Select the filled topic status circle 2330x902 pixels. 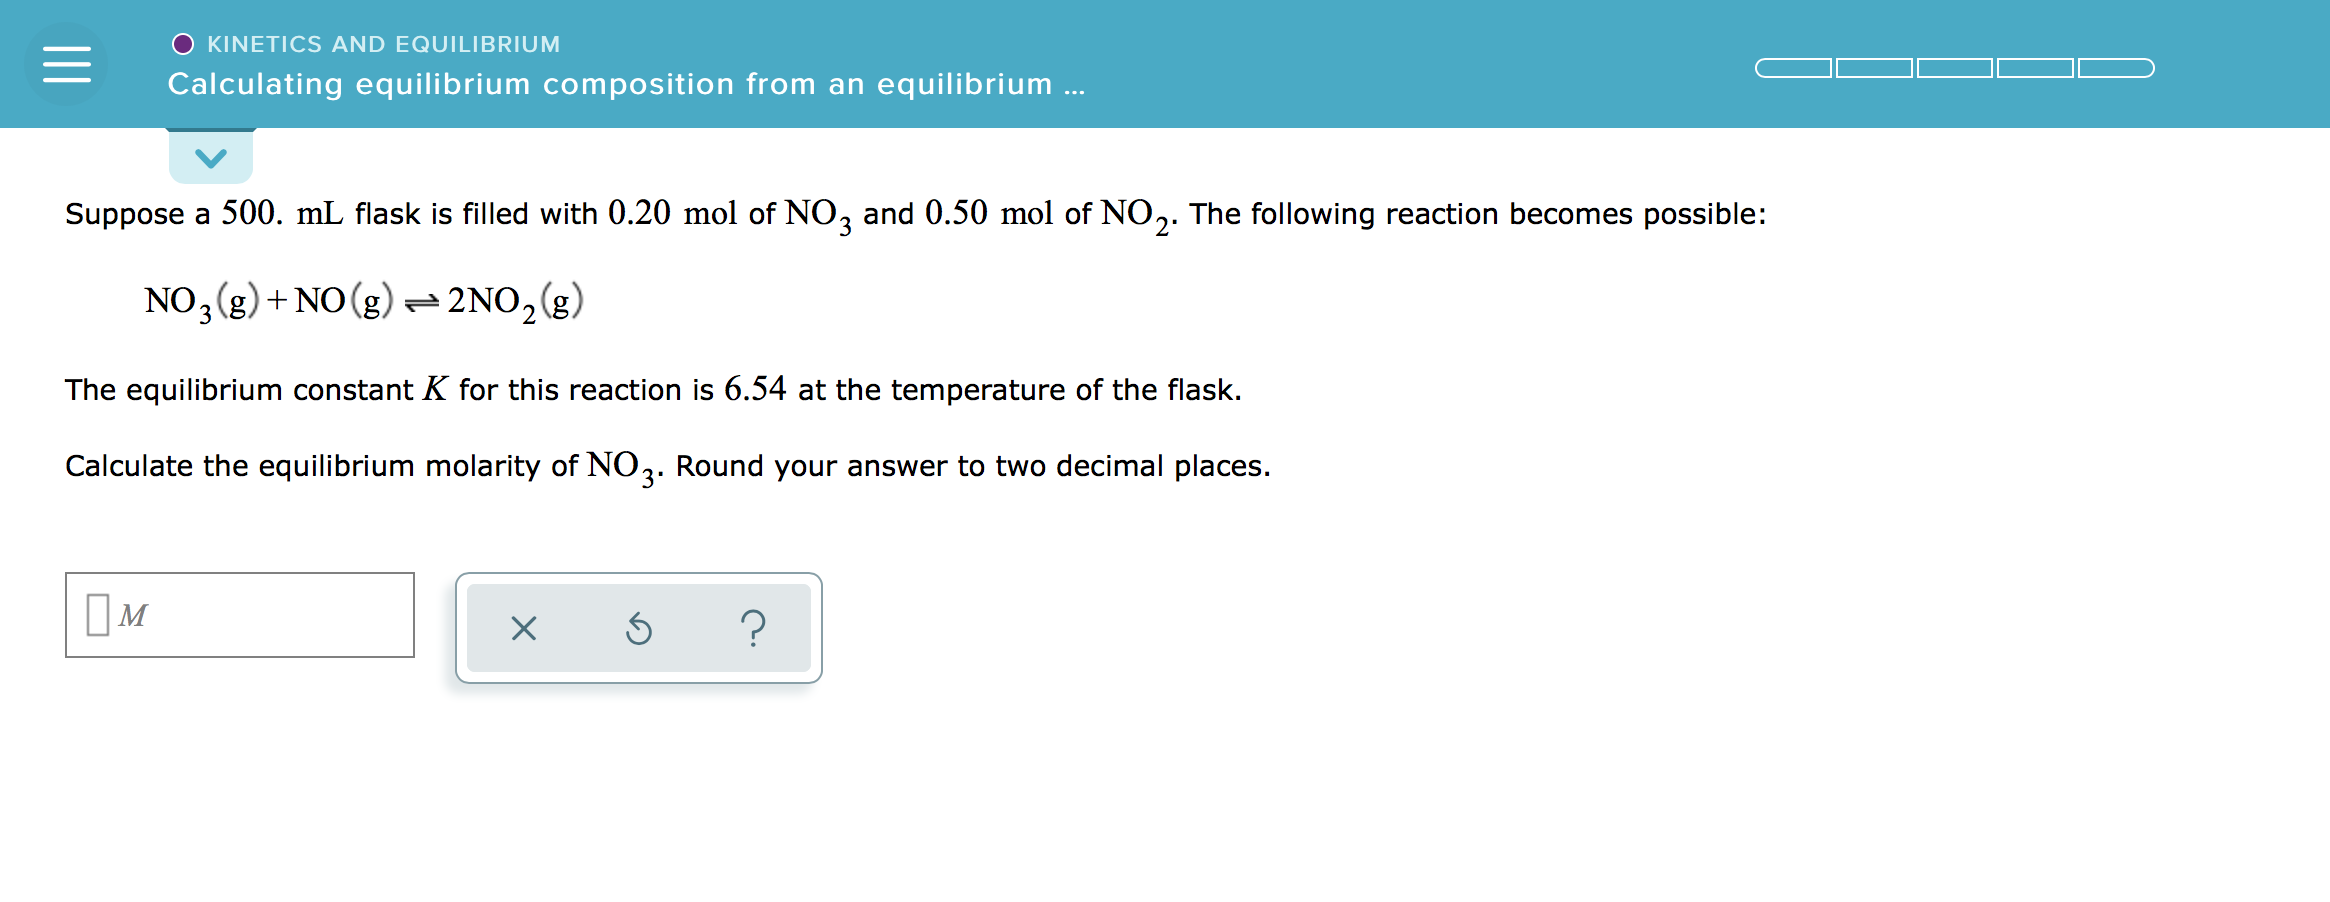tap(183, 42)
